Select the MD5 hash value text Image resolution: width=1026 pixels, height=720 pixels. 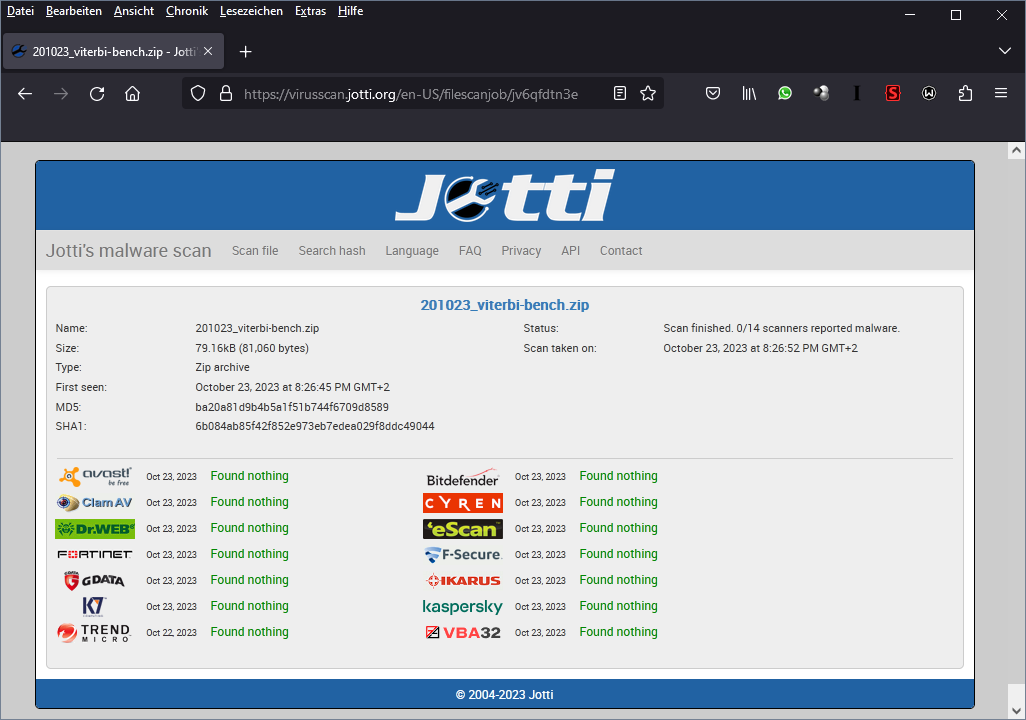tap(292, 407)
